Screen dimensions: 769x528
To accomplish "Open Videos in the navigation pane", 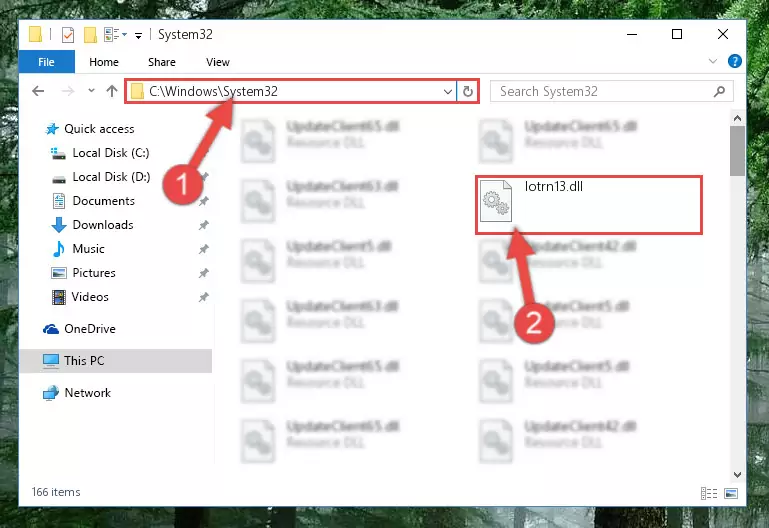I will coord(90,297).
